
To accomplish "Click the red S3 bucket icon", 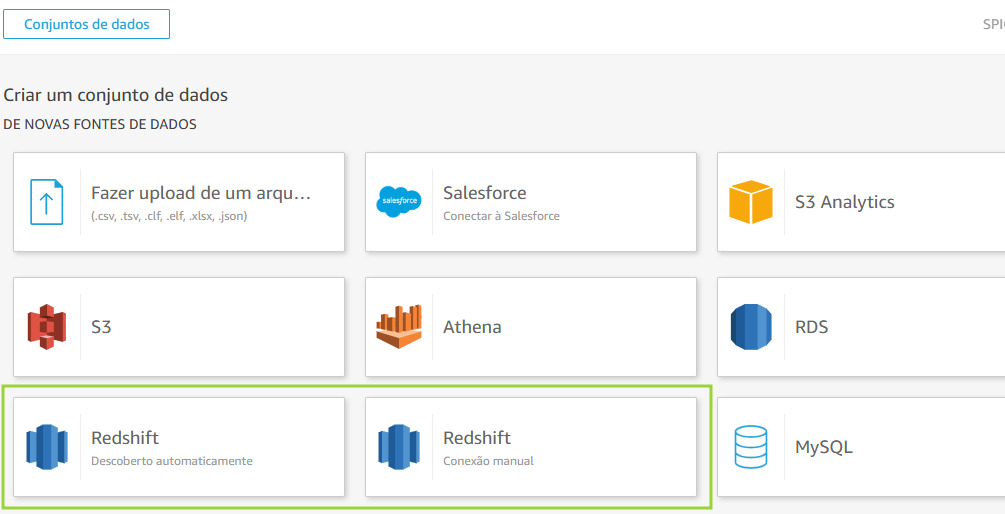I will coord(47,327).
